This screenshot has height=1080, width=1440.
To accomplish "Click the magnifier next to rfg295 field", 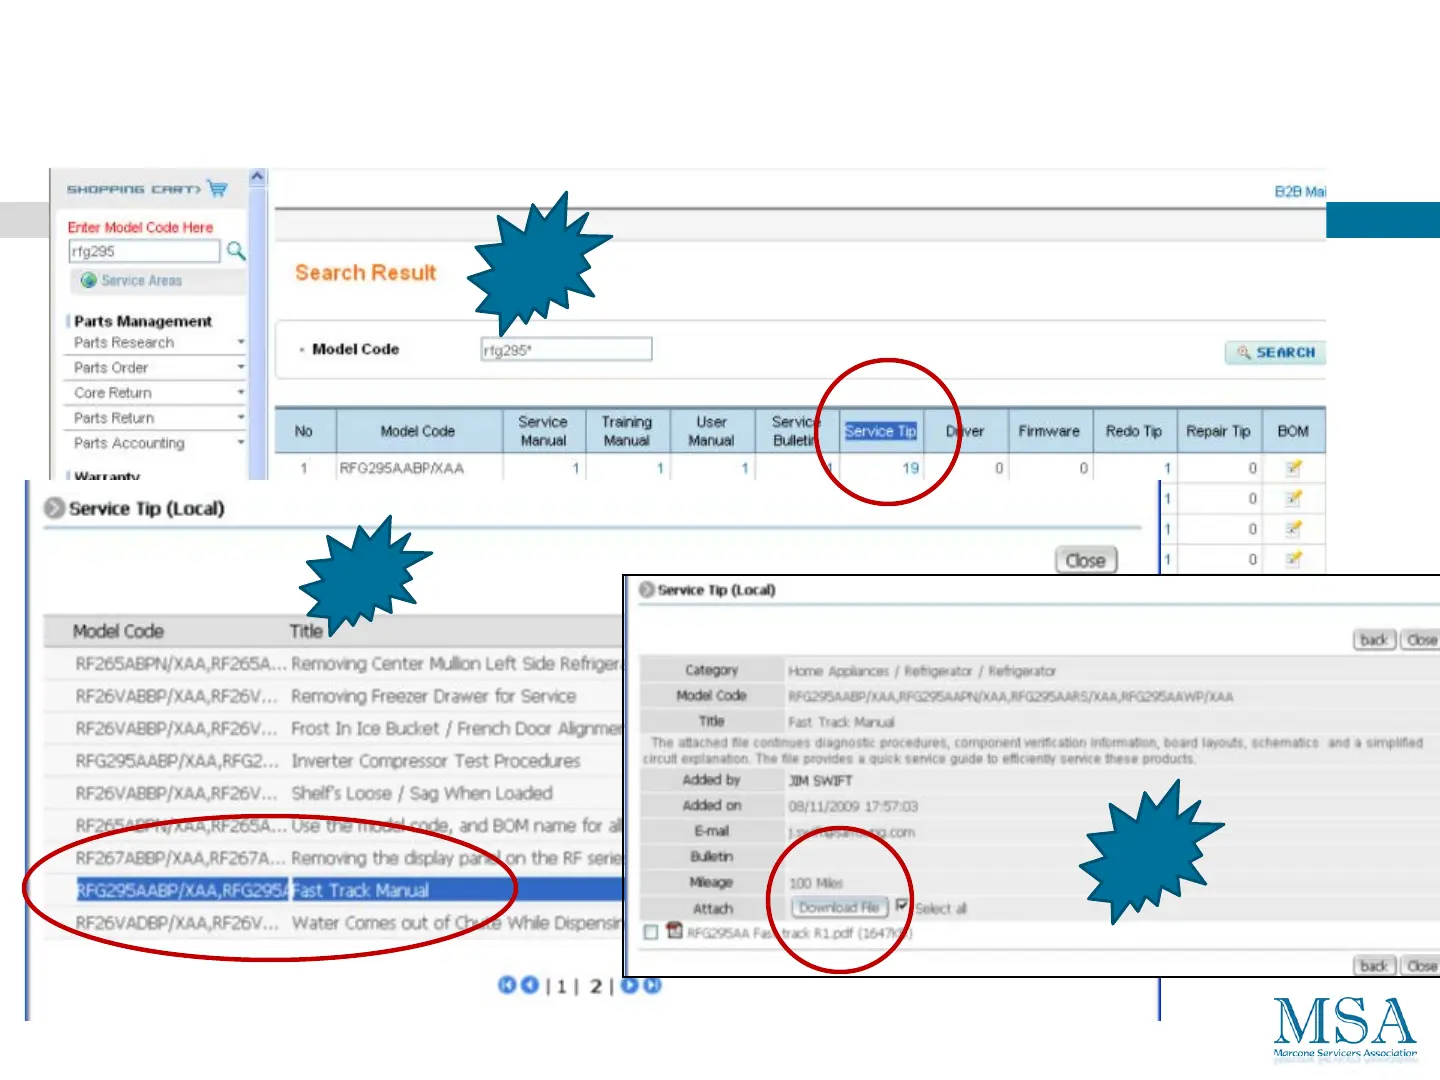I will pyautogui.click(x=236, y=251).
